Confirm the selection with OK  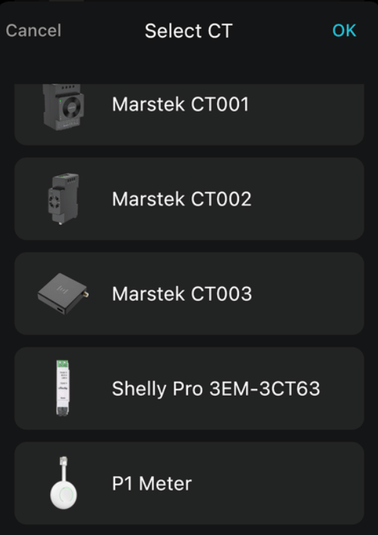pos(344,31)
